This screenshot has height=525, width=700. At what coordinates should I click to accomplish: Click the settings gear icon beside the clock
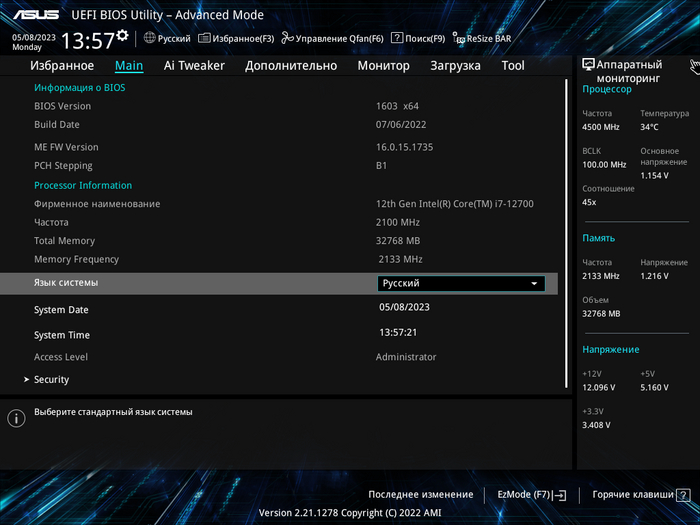tap(122, 36)
